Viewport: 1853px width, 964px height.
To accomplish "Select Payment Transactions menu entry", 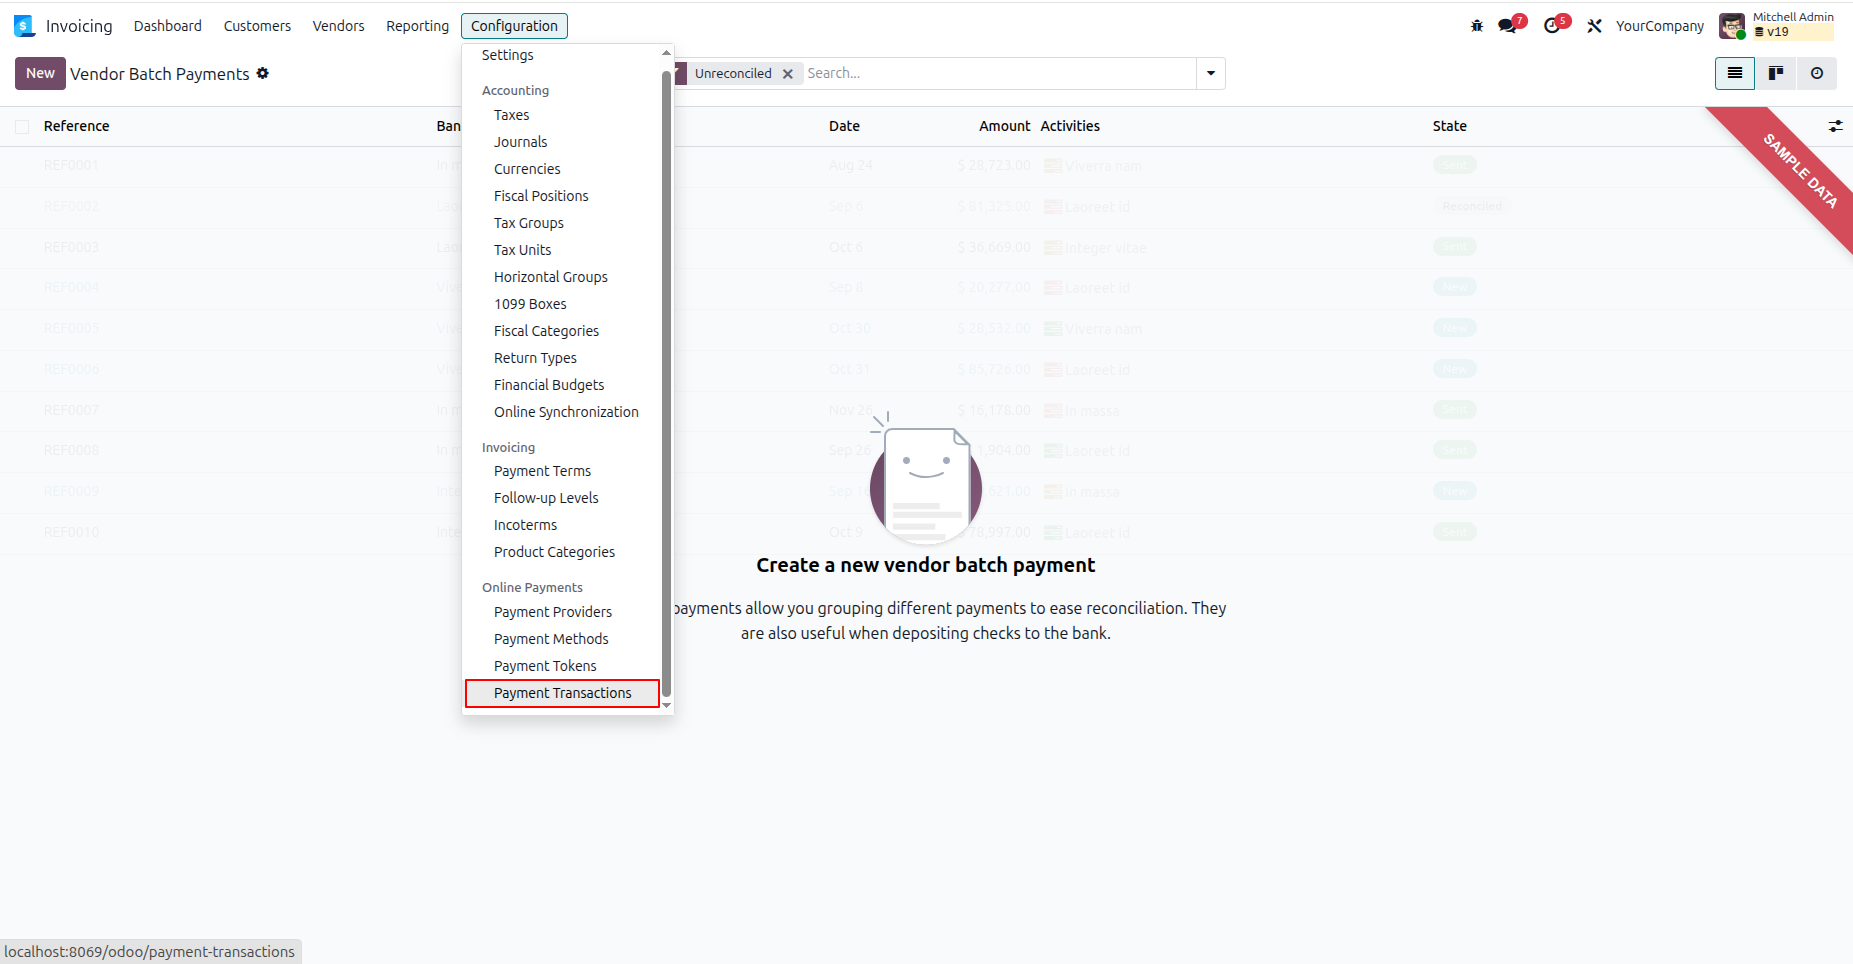I will click(562, 693).
